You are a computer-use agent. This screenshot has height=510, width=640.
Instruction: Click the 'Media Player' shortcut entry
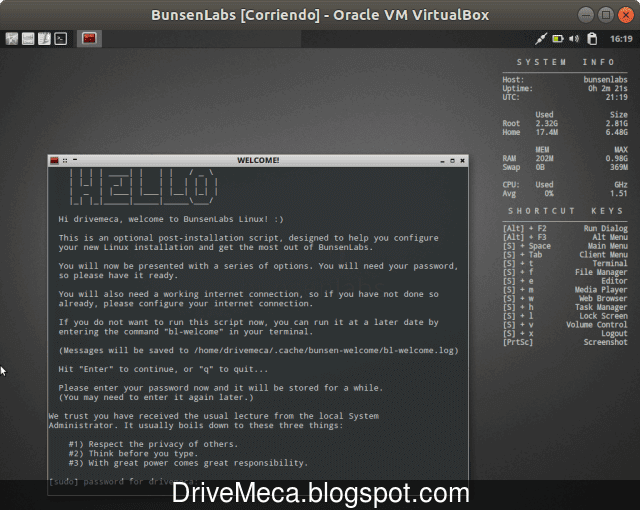[601, 290]
